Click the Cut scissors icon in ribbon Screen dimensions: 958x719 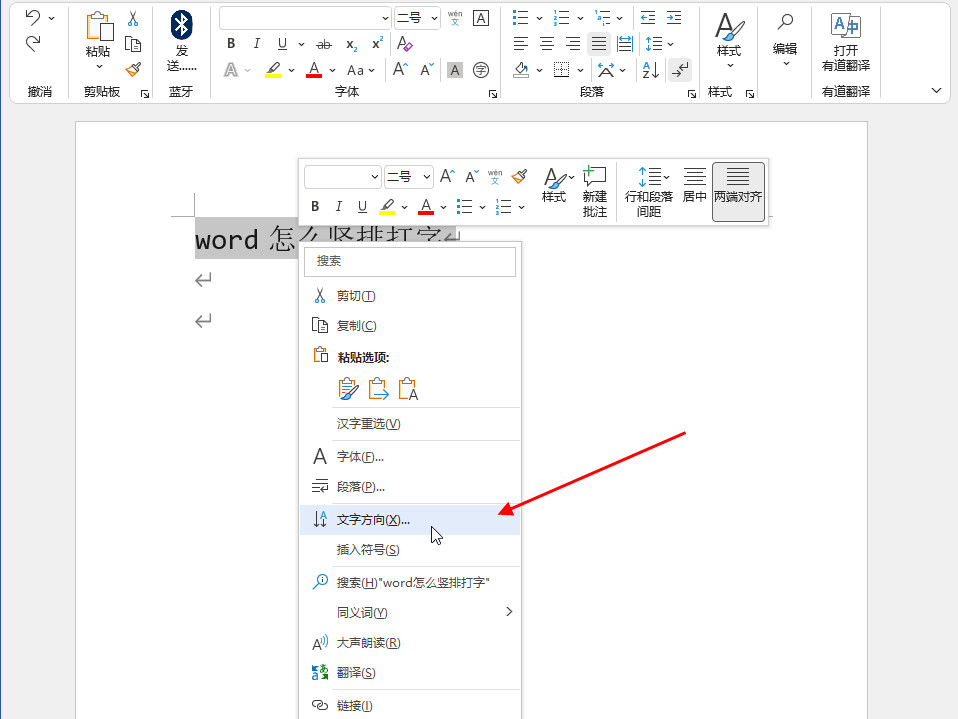coord(133,18)
